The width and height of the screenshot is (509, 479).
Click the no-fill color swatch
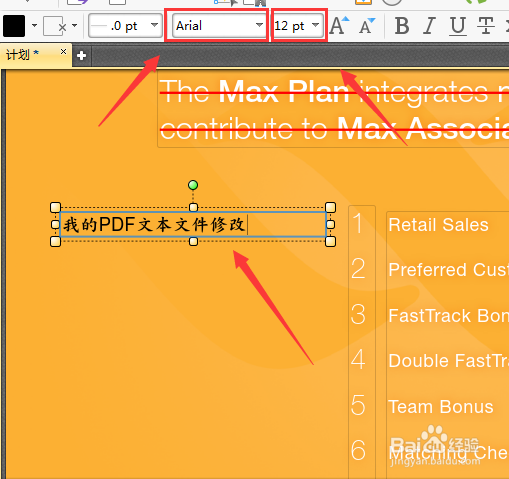[x=55, y=26]
